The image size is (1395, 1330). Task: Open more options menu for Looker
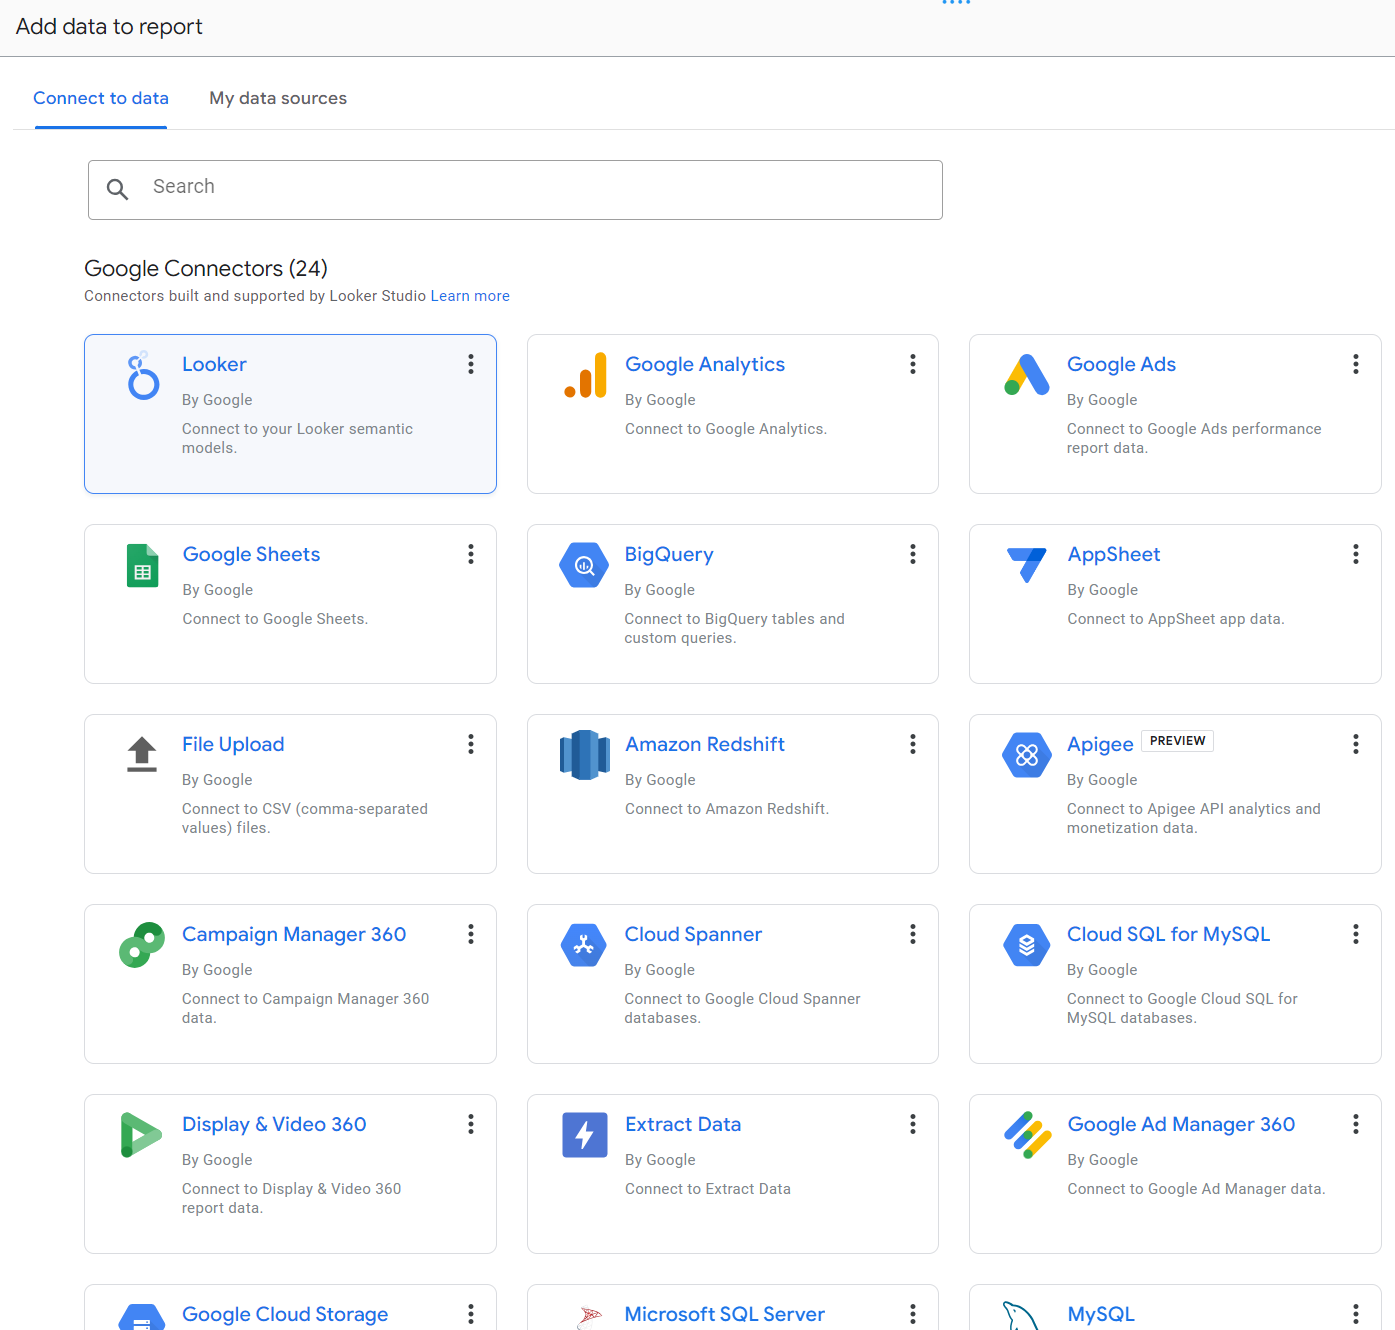[471, 364]
